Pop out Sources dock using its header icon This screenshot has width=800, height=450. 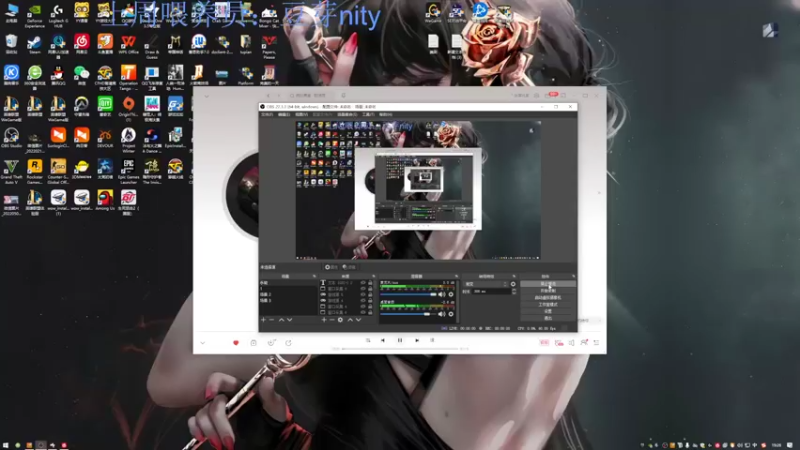374,276
